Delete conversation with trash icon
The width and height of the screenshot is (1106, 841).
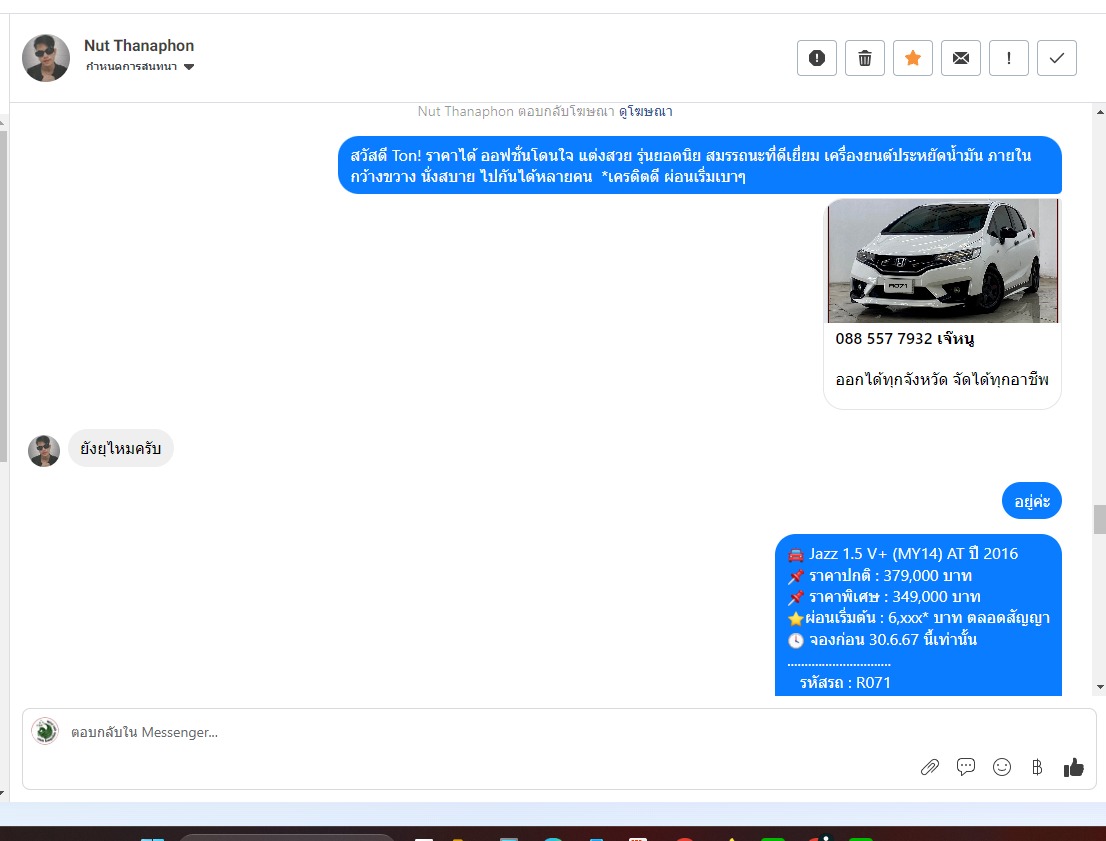(865, 58)
